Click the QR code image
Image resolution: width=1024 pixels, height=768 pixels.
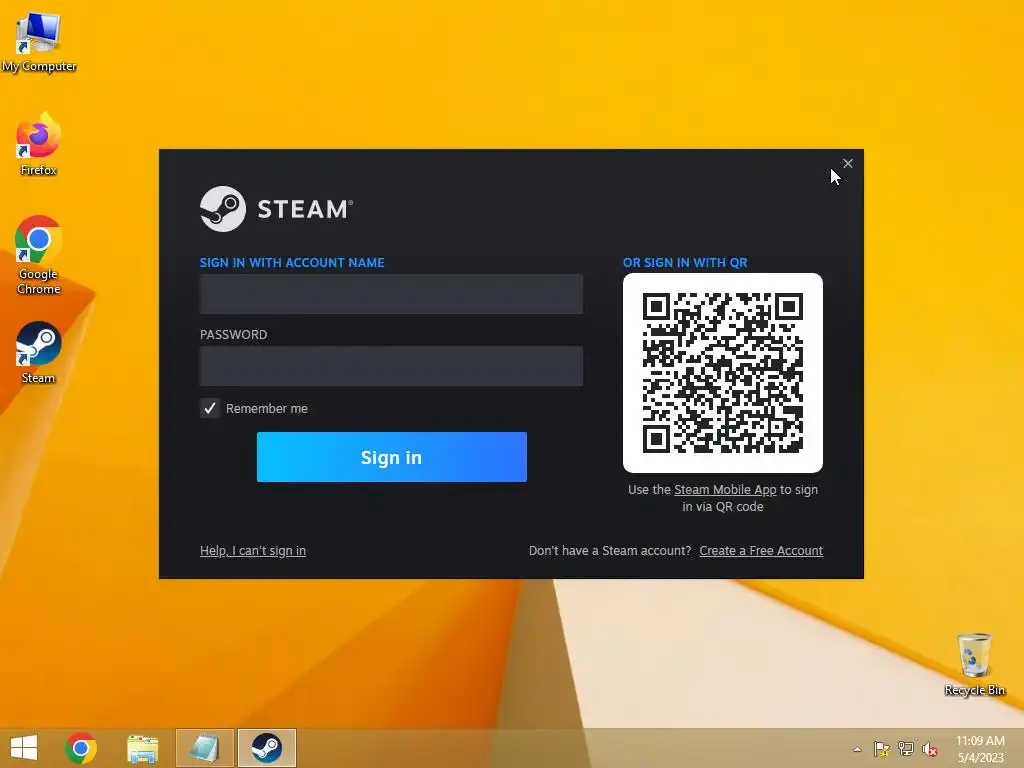(723, 373)
